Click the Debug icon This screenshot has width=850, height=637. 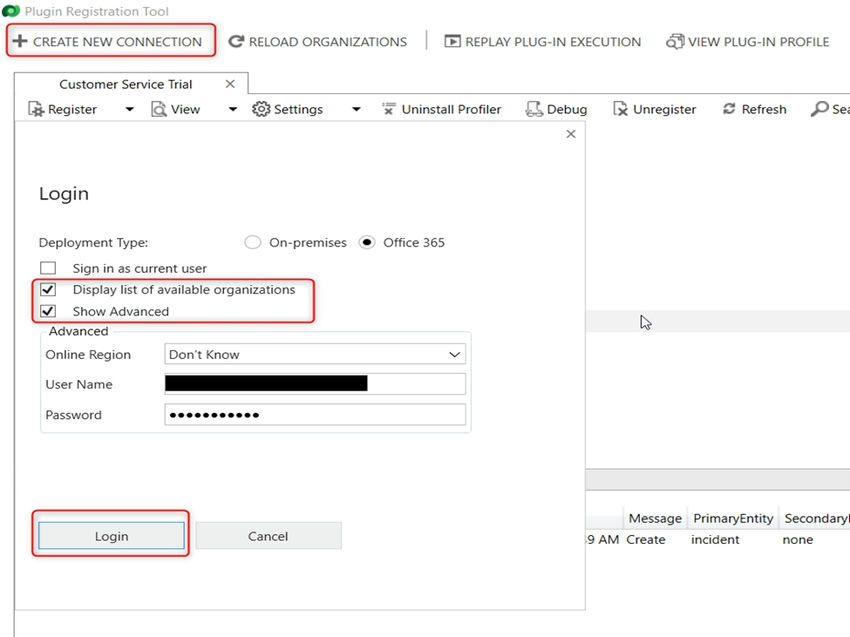(534, 109)
